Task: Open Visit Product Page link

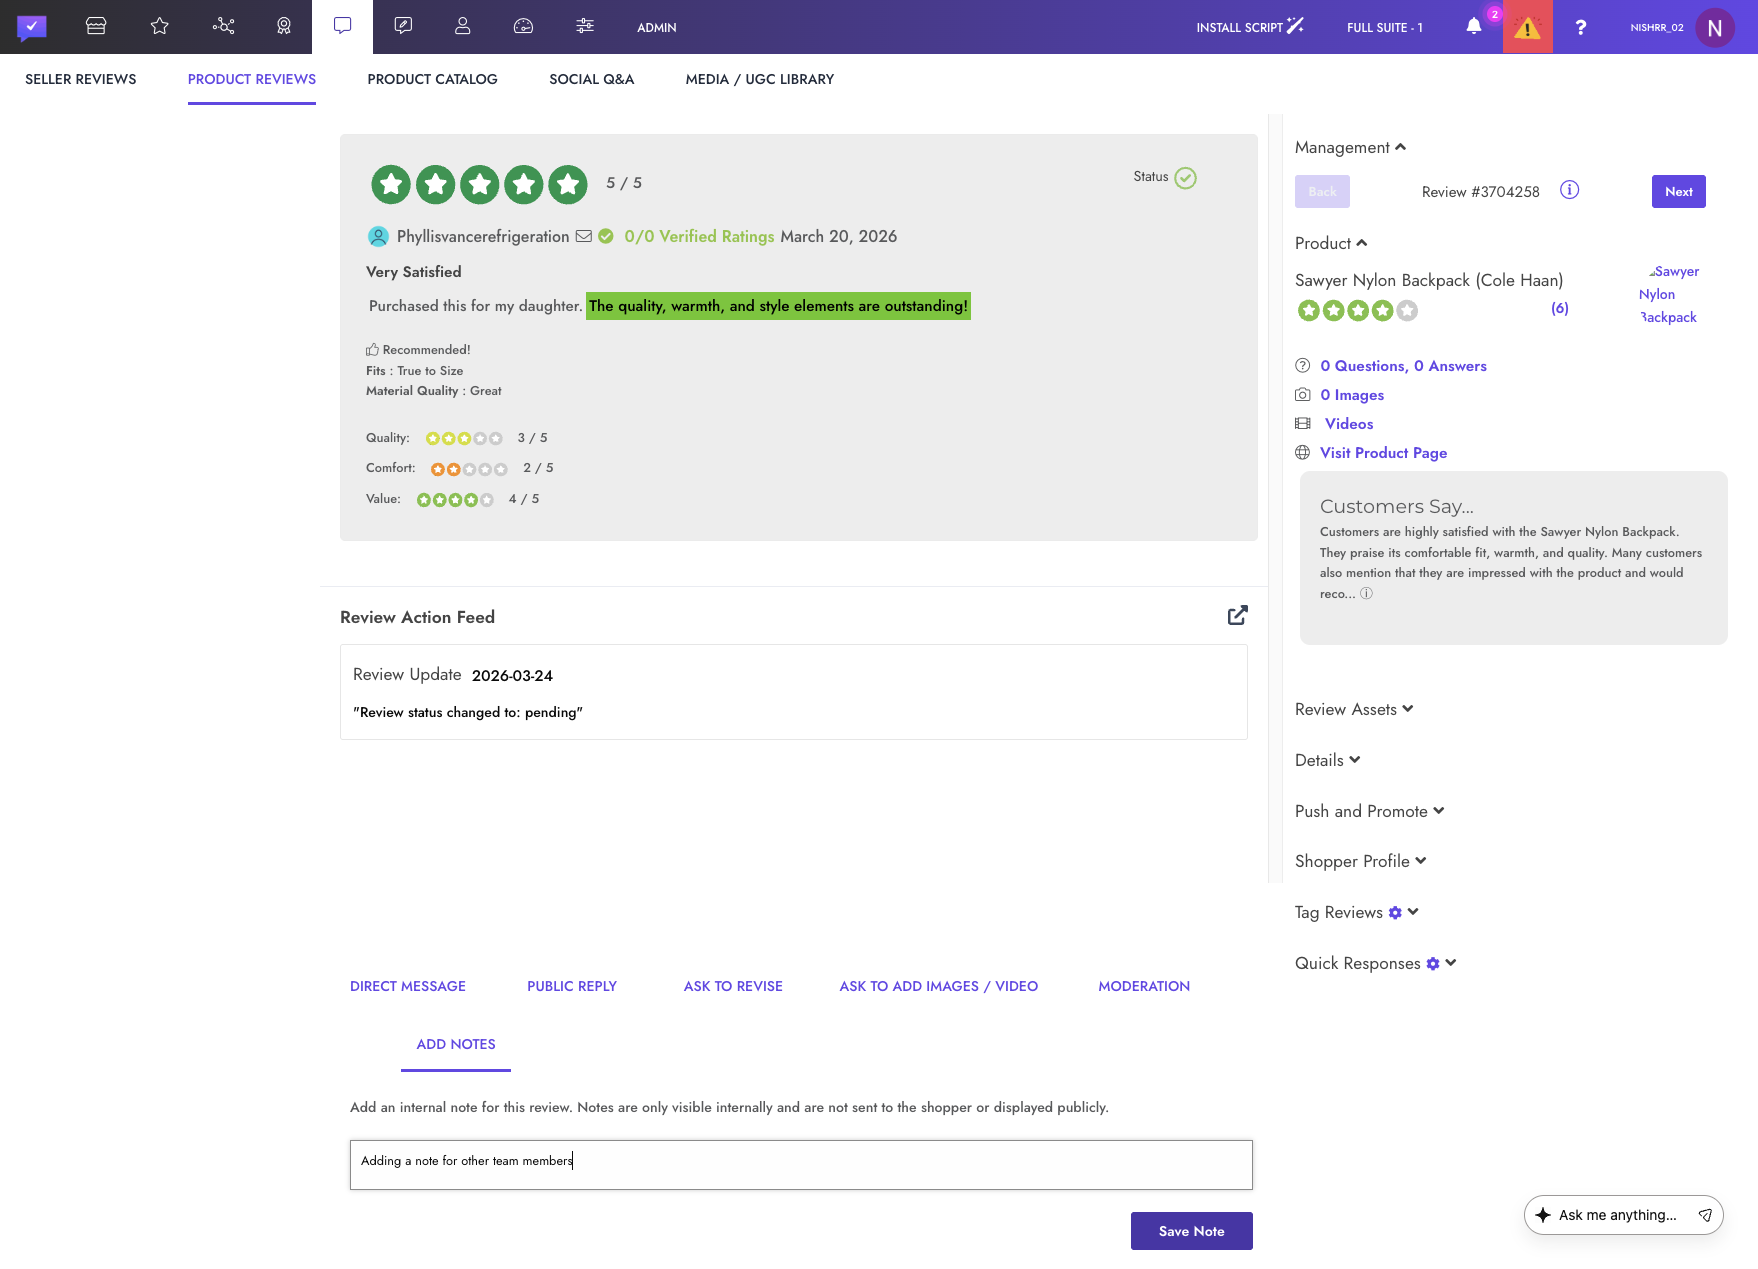Action: coord(1383,453)
